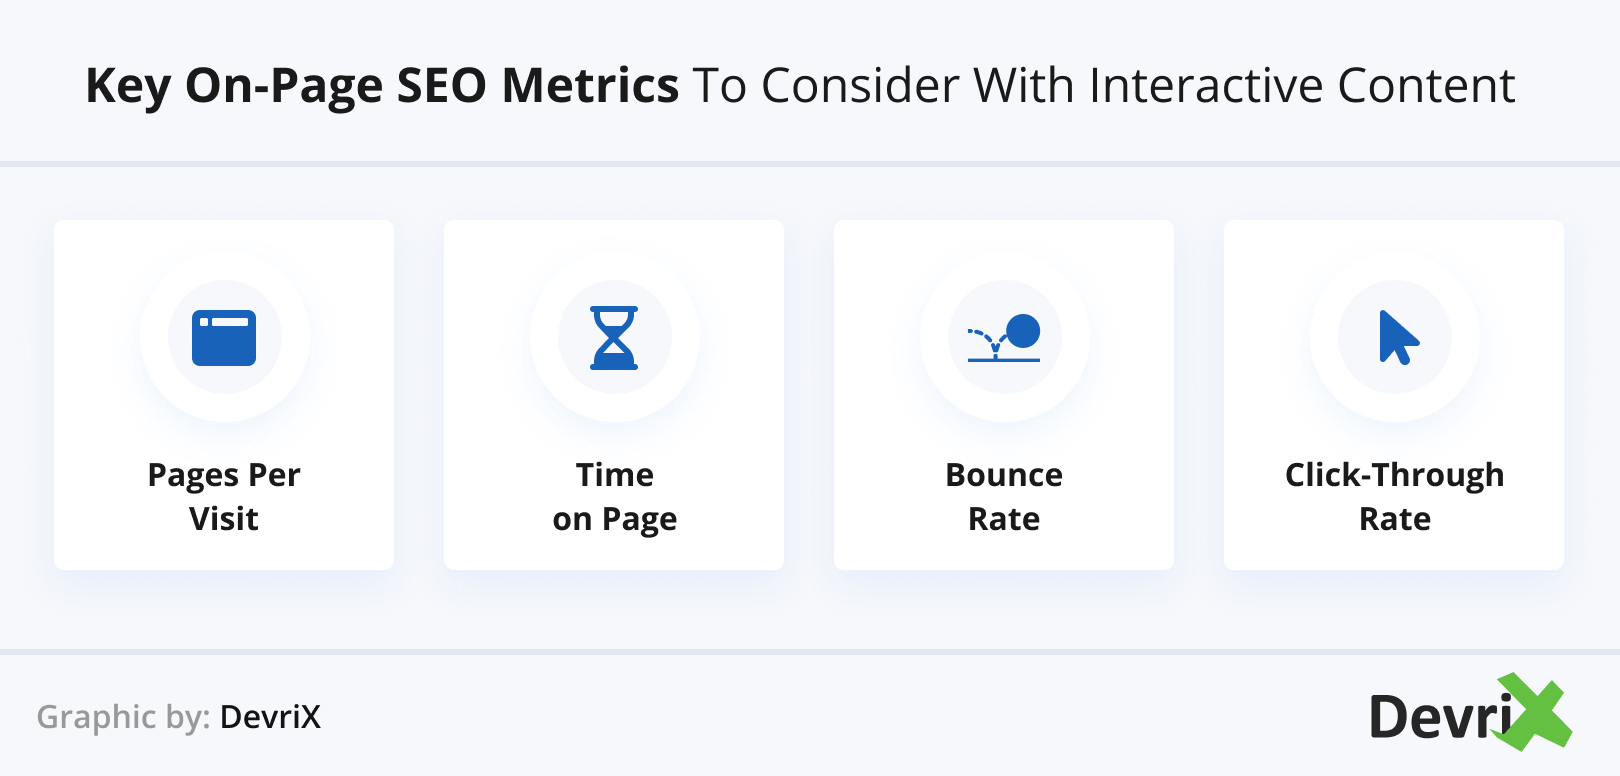Click the mouse cursor arrow icon

[x=1397, y=338]
